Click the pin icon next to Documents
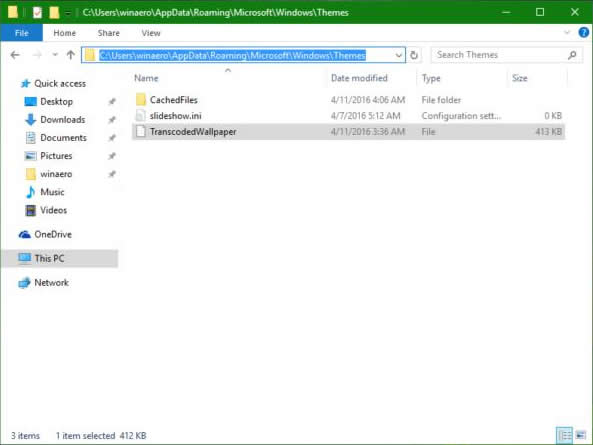Viewport: 593px width, 445px height. tap(112, 138)
